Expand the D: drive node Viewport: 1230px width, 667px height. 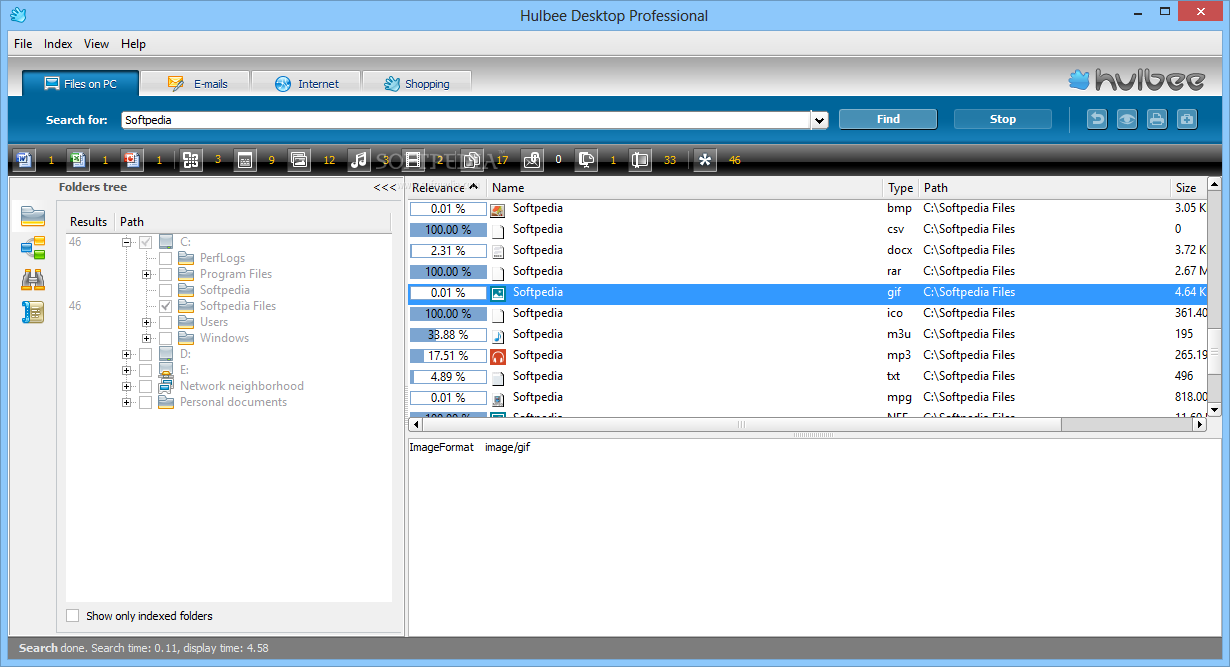point(127,354)
